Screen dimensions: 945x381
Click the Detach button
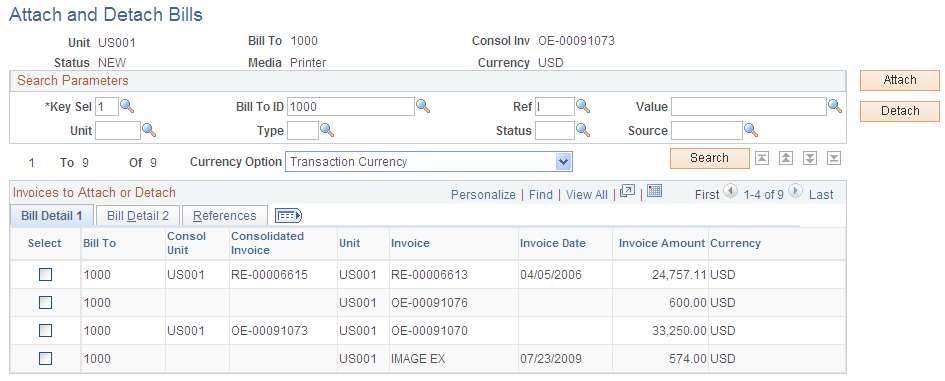click(x=900, y=111)
